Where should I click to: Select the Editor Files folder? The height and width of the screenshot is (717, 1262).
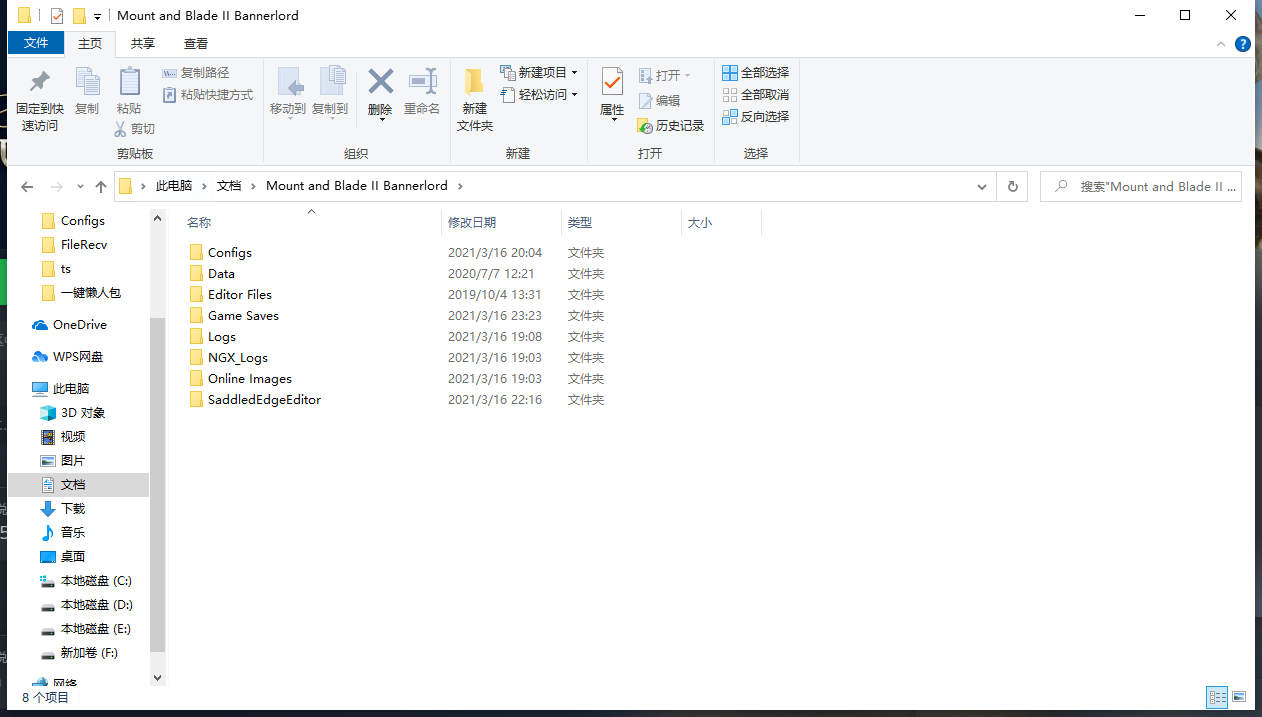point(230,295)
